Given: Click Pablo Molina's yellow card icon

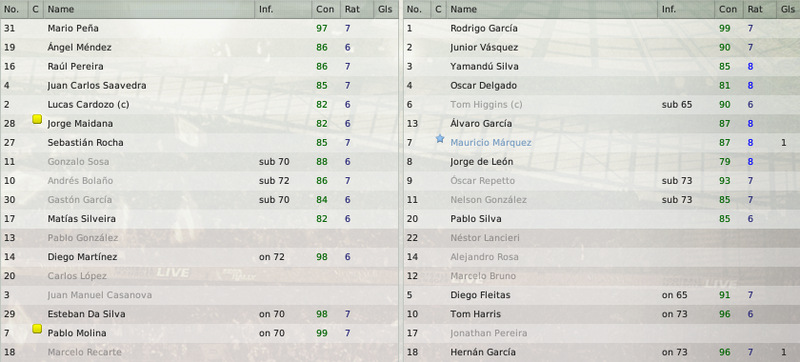Looking at the screenshot, I should 37,329.
